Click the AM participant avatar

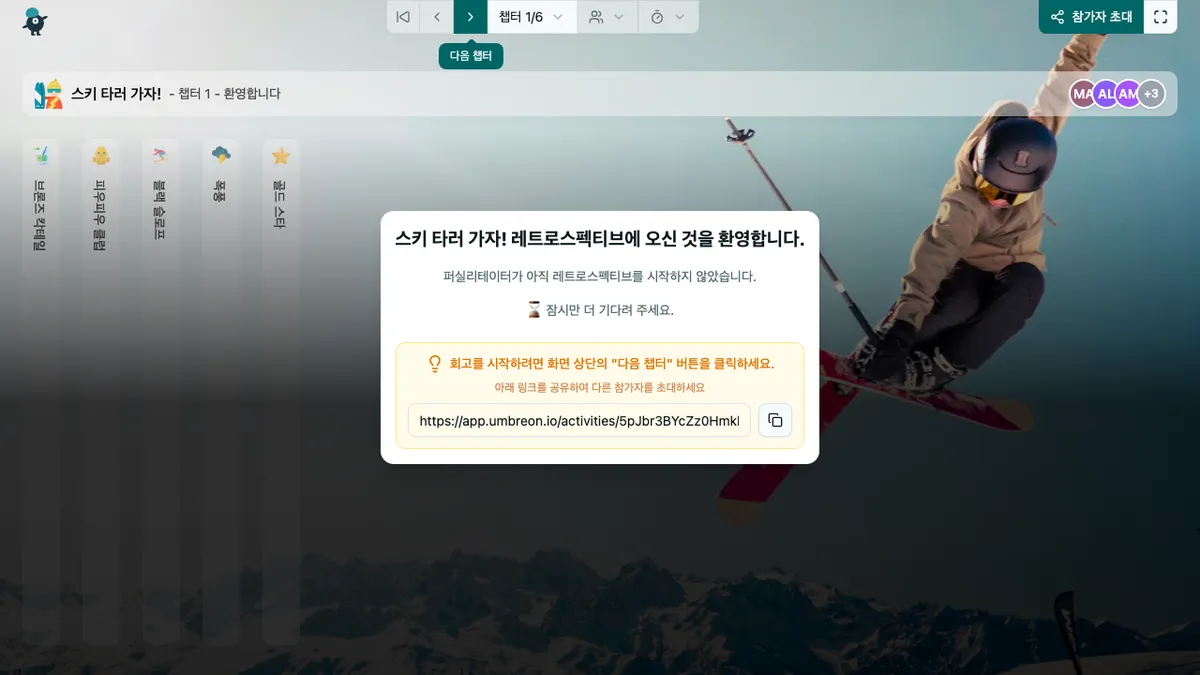click(x=1128, y=94)
